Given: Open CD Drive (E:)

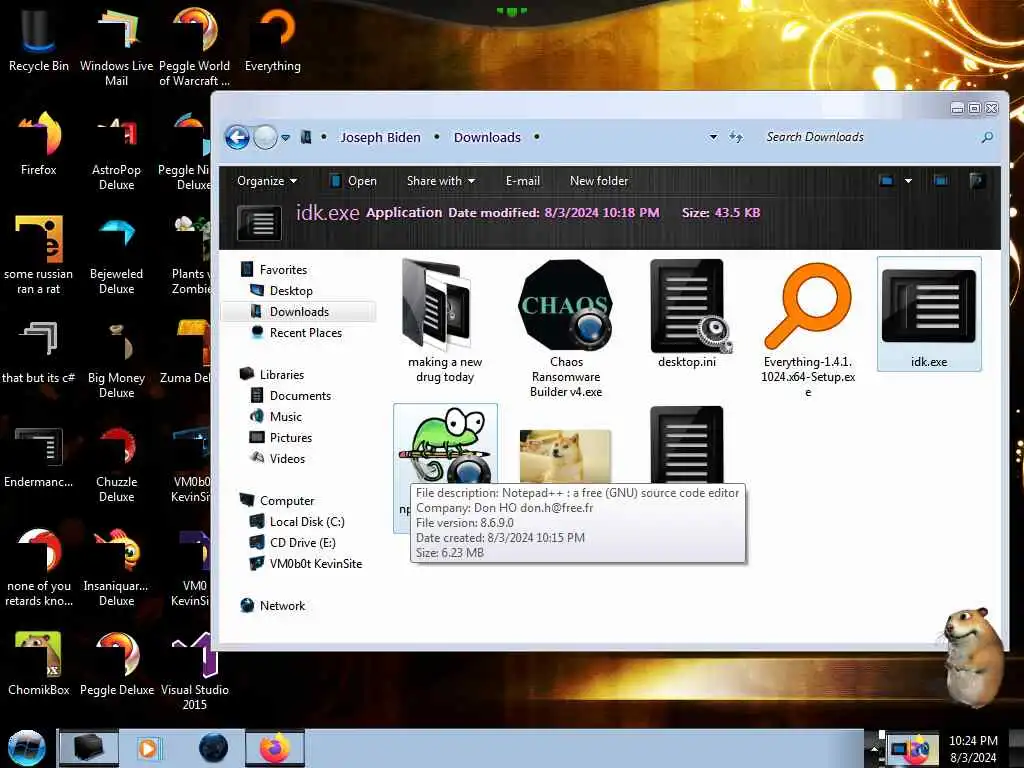Looking at the screenshot, I should [293, 543].
